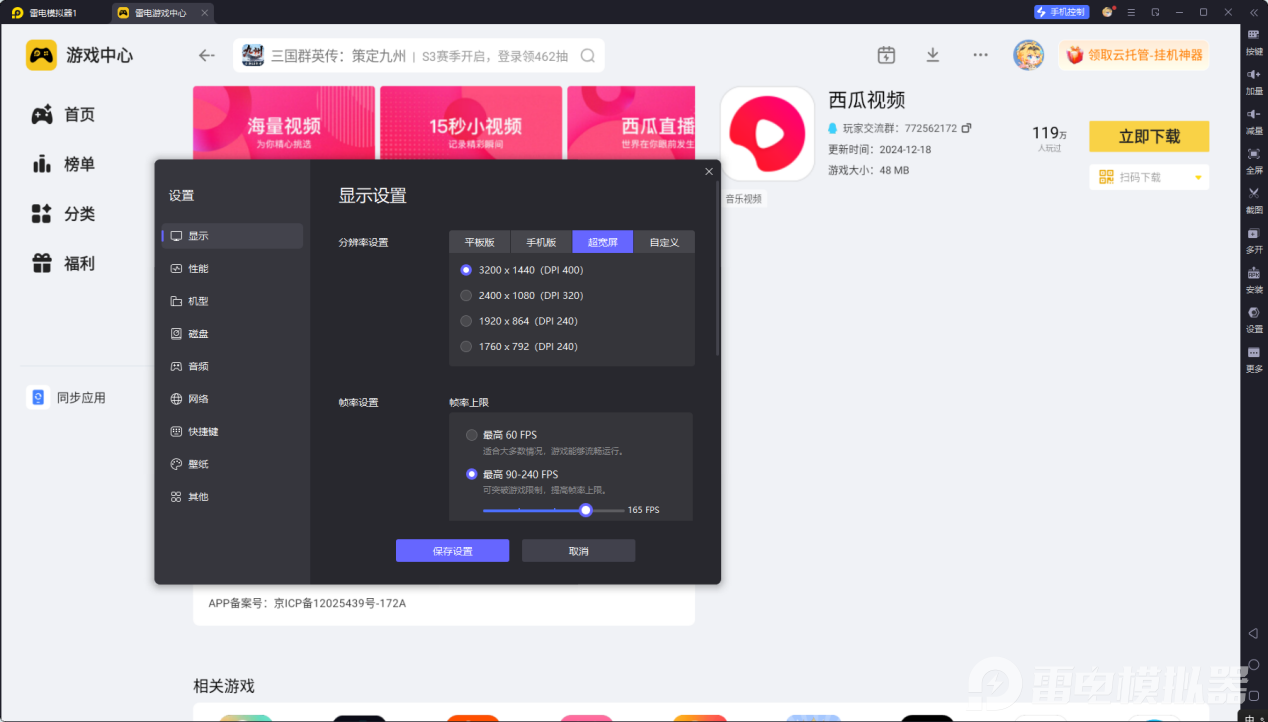Click the three-dots more options icon
Screen dimensions: 1268x722
click(980, 55)
